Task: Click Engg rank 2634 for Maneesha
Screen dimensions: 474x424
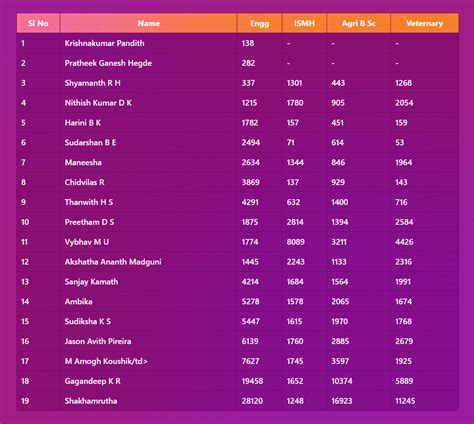Action: [x=251, y=163]
